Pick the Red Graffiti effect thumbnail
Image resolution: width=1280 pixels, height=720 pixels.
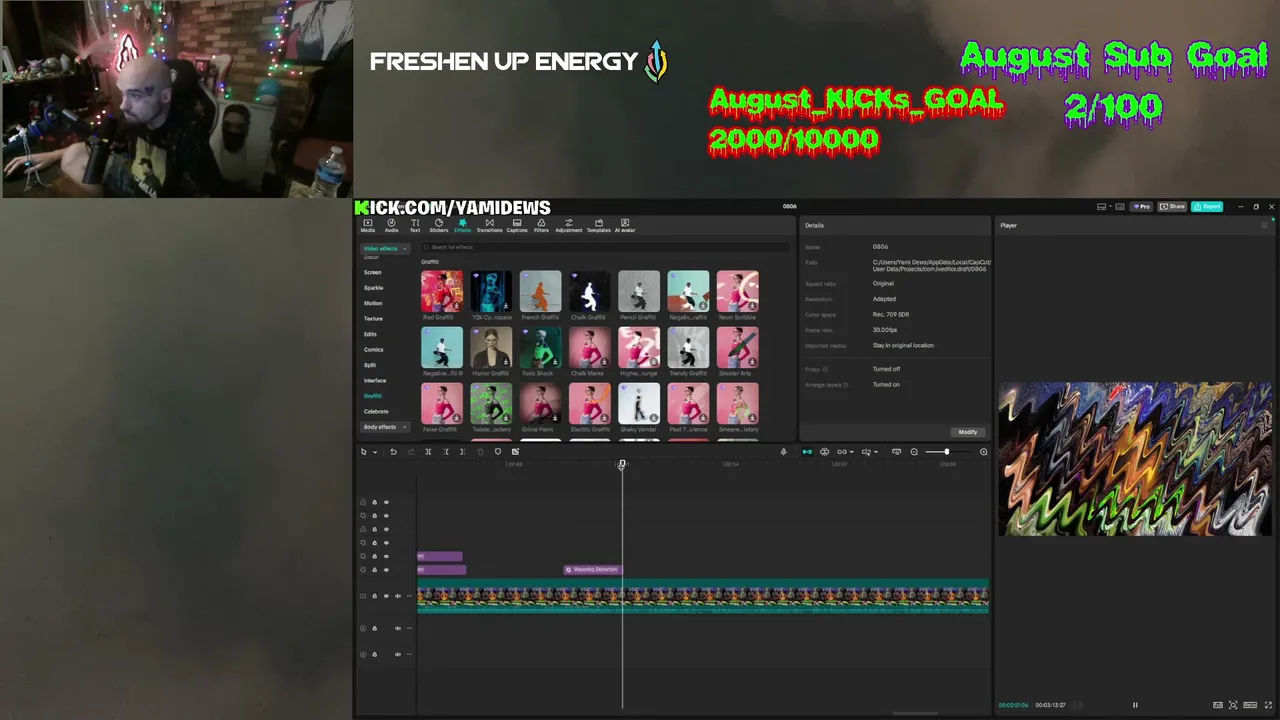tap(441, 291)
